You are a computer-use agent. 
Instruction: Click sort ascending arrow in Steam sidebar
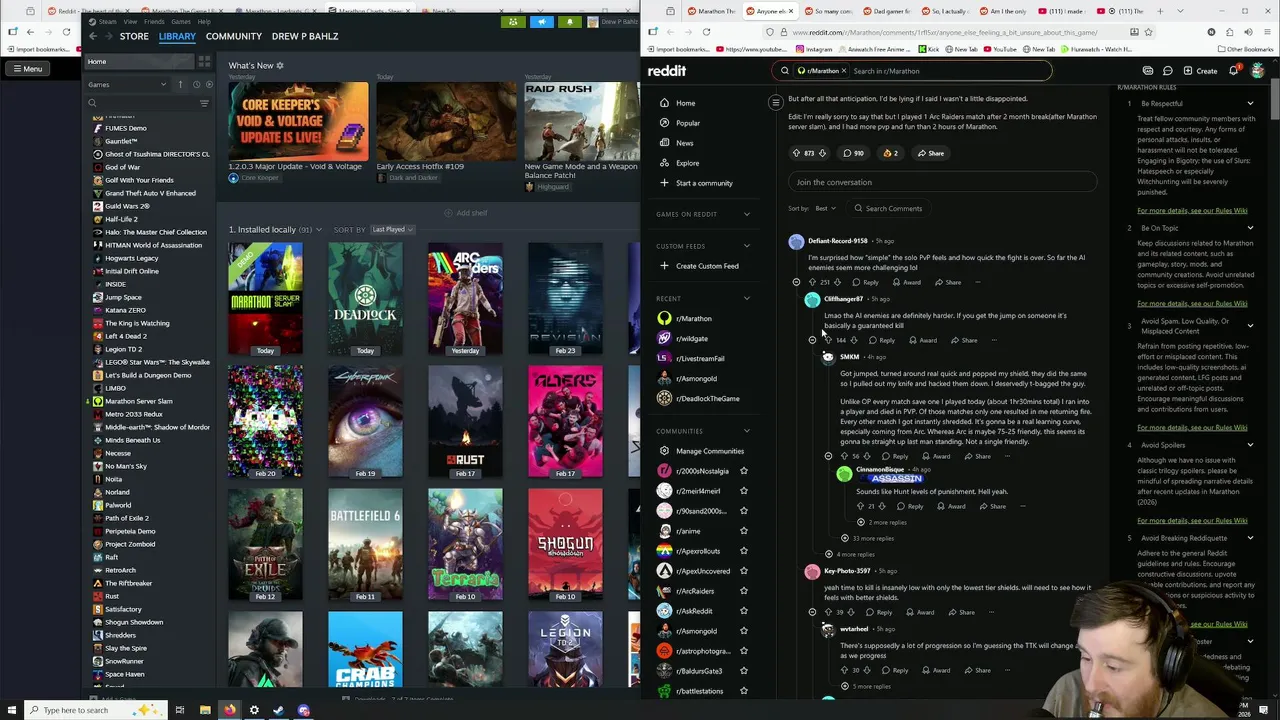coord(181,84)
